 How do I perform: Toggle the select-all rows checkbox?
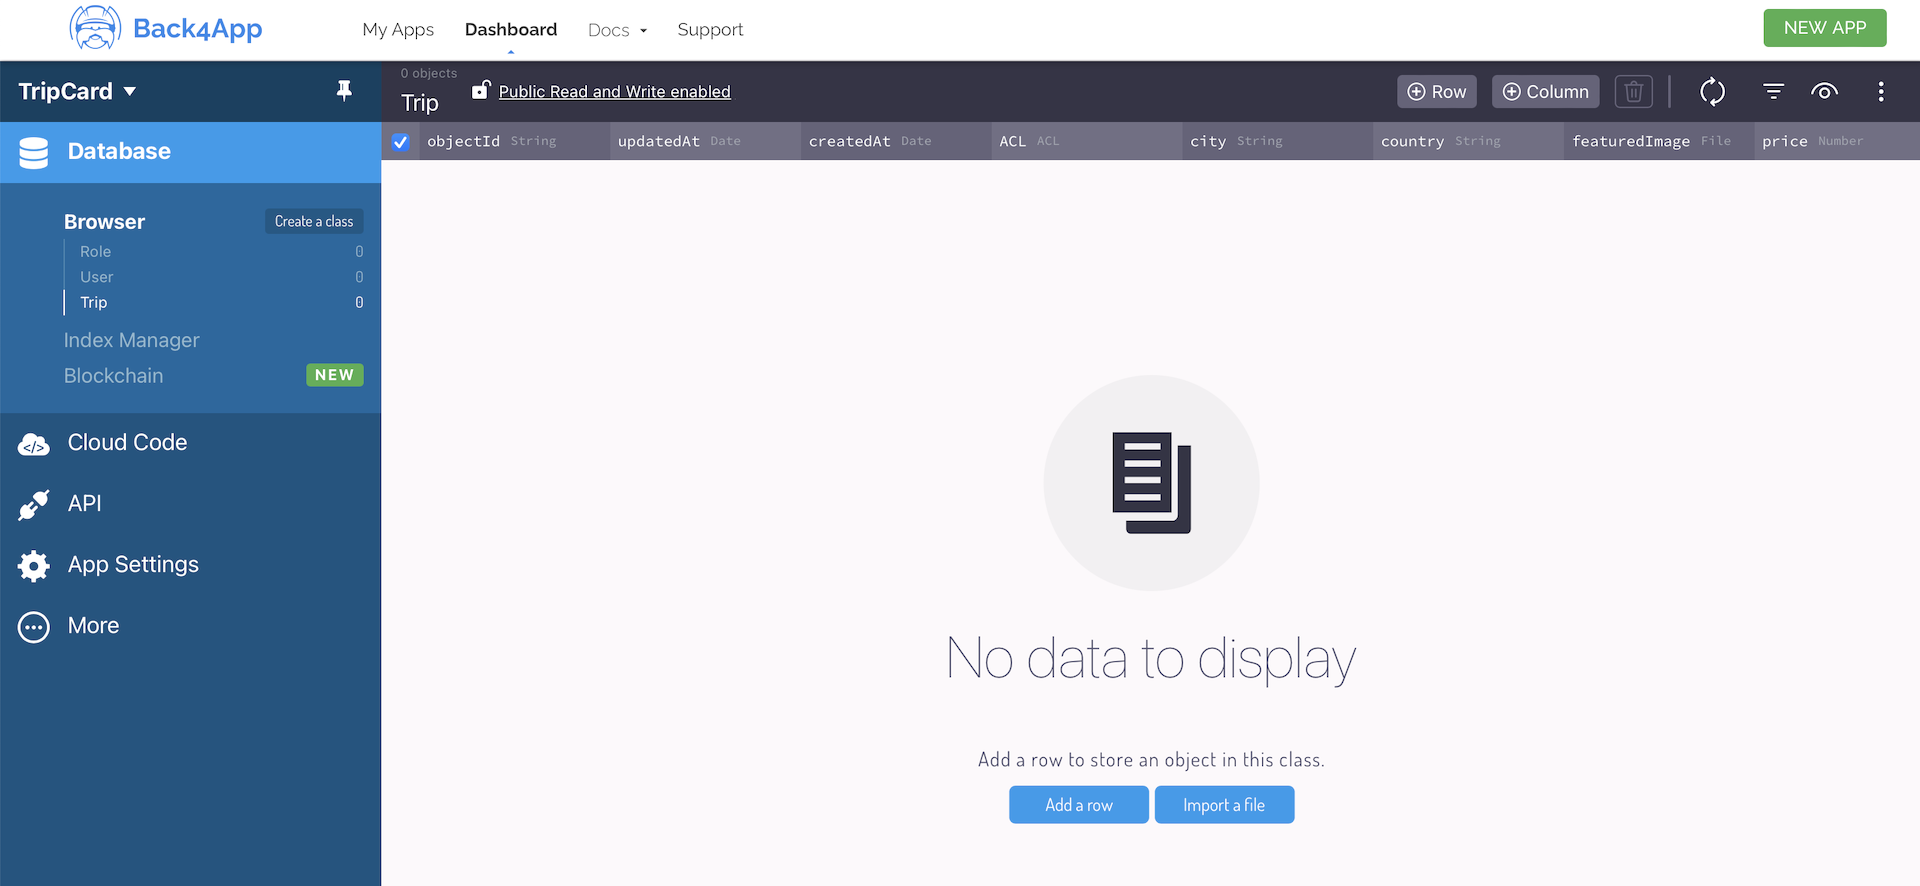tap(401, 142)
